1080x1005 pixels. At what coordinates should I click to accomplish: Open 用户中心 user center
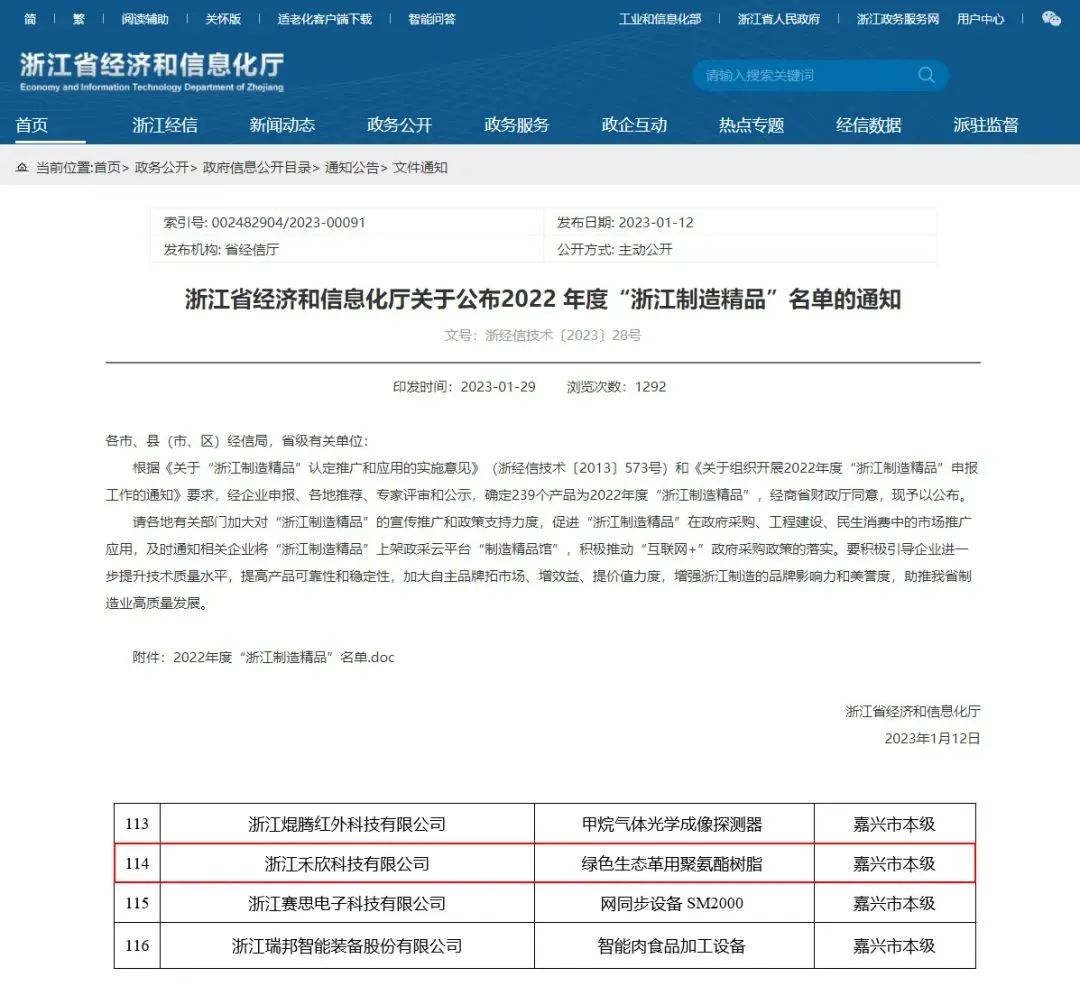pos(980,19)
